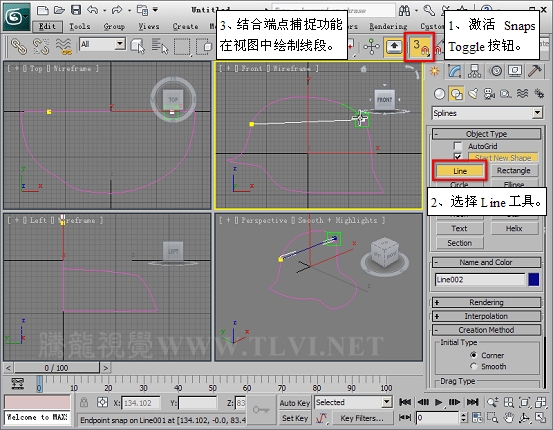The image size is (553, 430).
Task: Expand the Rendering rollout
Action: [x=486, y=303]
